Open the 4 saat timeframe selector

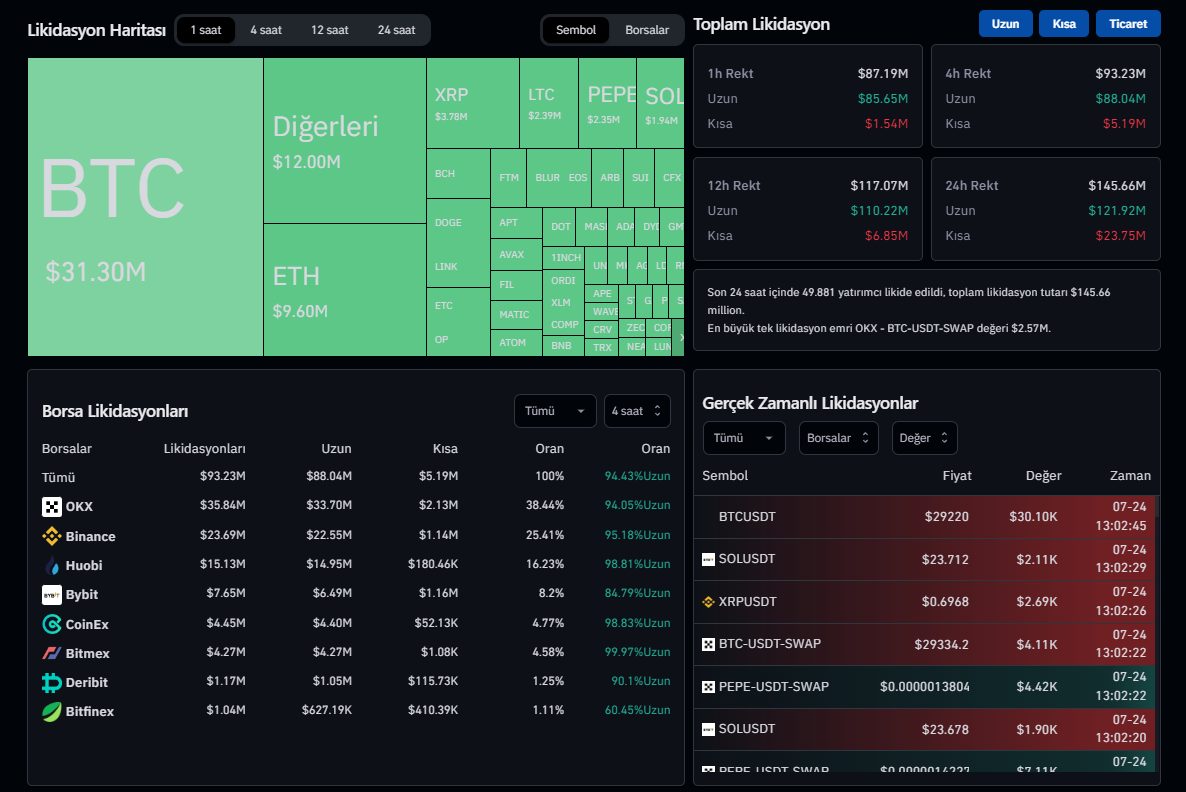point(637,411)
